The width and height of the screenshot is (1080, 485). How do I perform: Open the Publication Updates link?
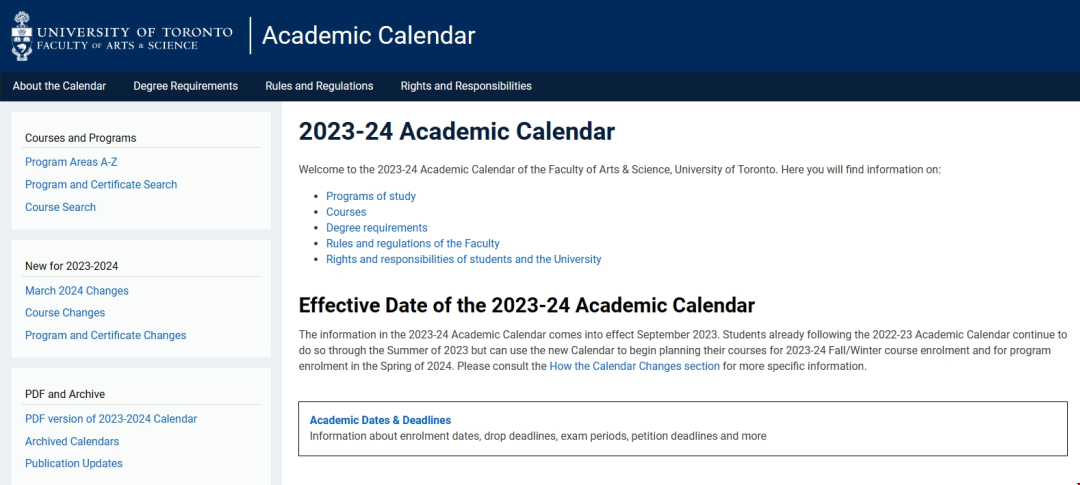point(74,464)
